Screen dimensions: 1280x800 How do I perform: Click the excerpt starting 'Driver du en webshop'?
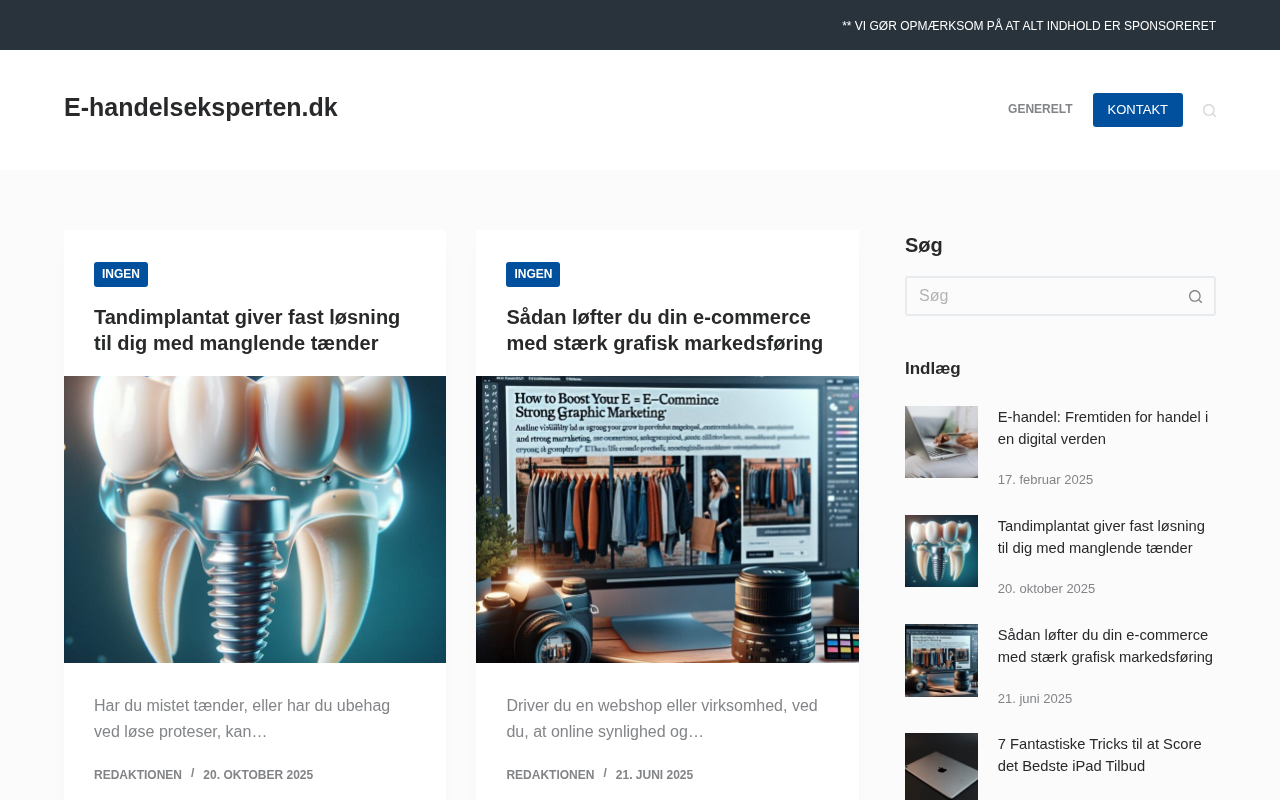[x=662, y=719]
